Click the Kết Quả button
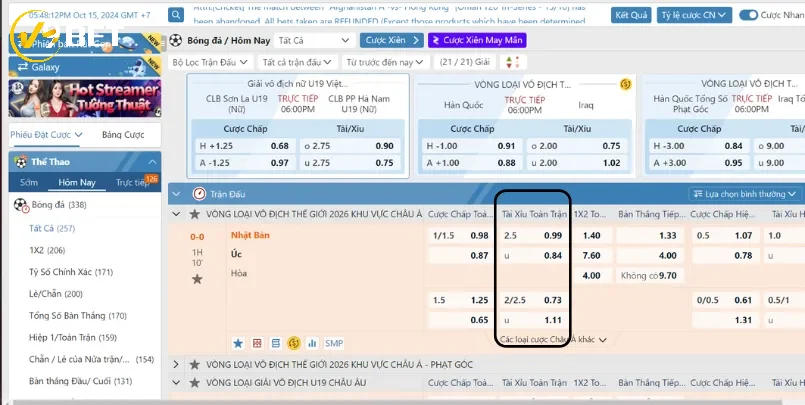805x405 pixels. (x=631, y=15)
